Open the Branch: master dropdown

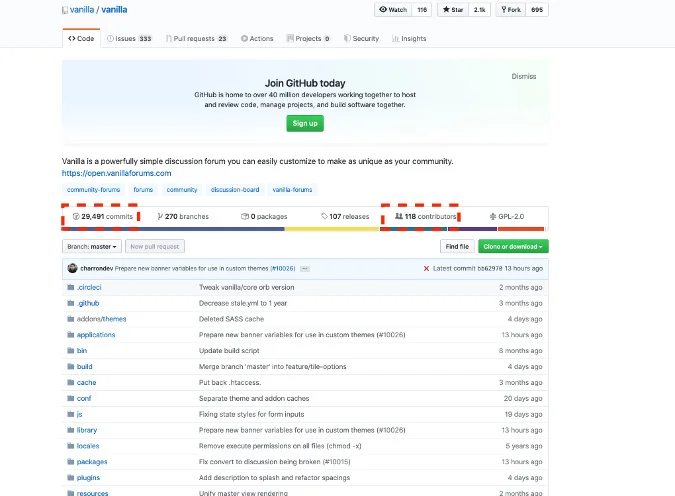tap(92, 246)
